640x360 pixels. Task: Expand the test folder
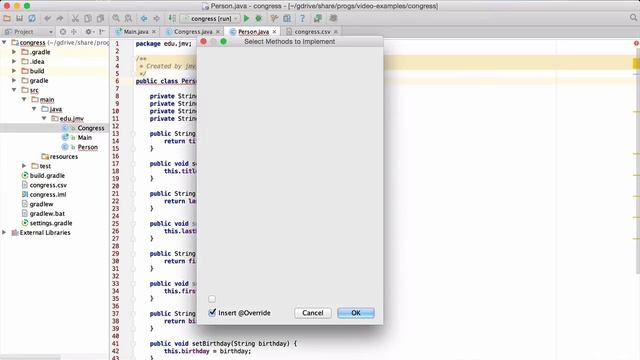point(24,166)
